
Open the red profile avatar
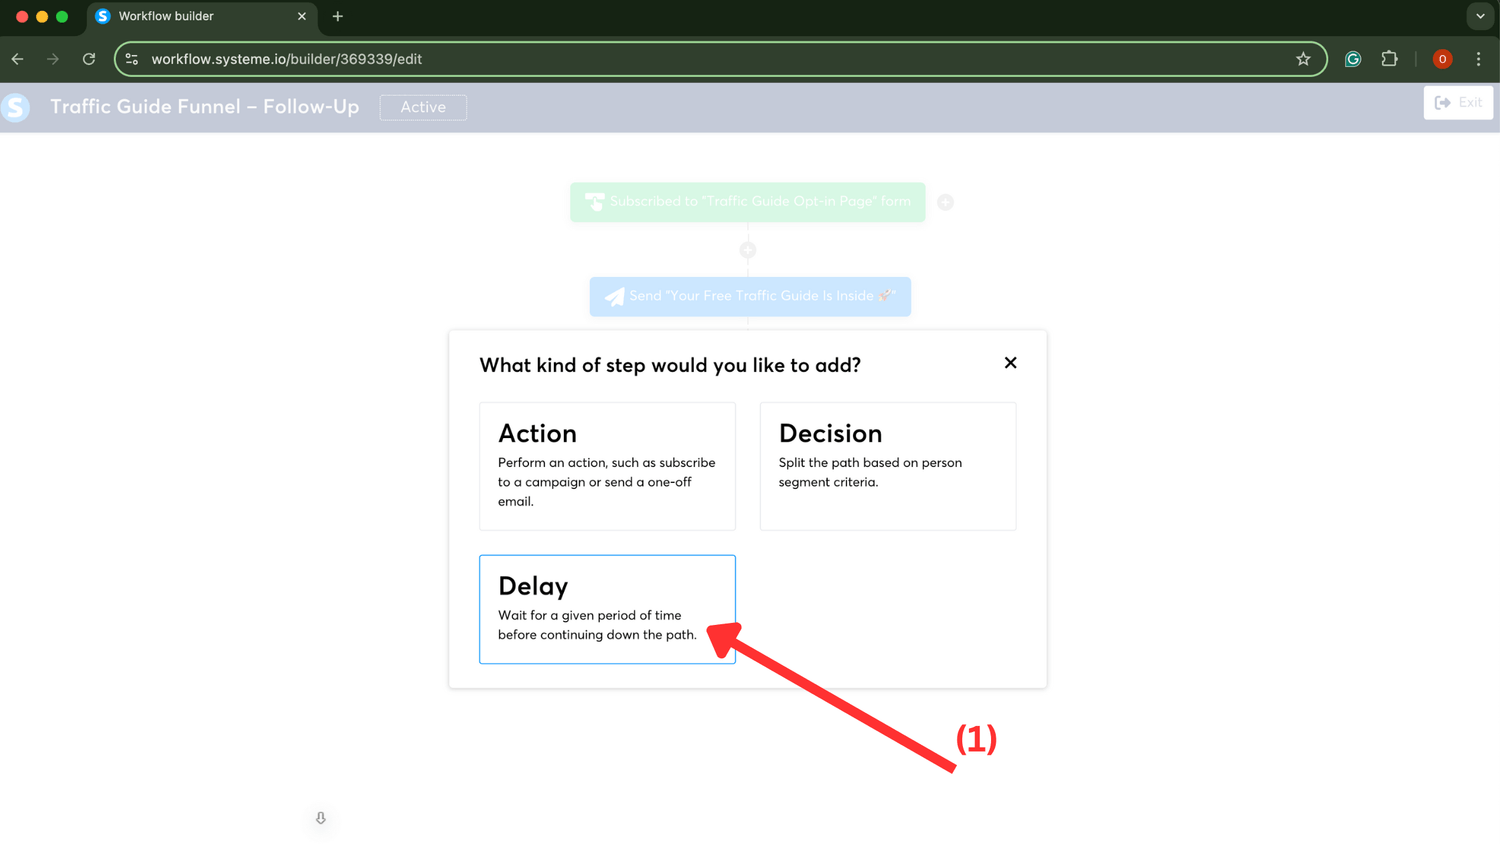1442,59
